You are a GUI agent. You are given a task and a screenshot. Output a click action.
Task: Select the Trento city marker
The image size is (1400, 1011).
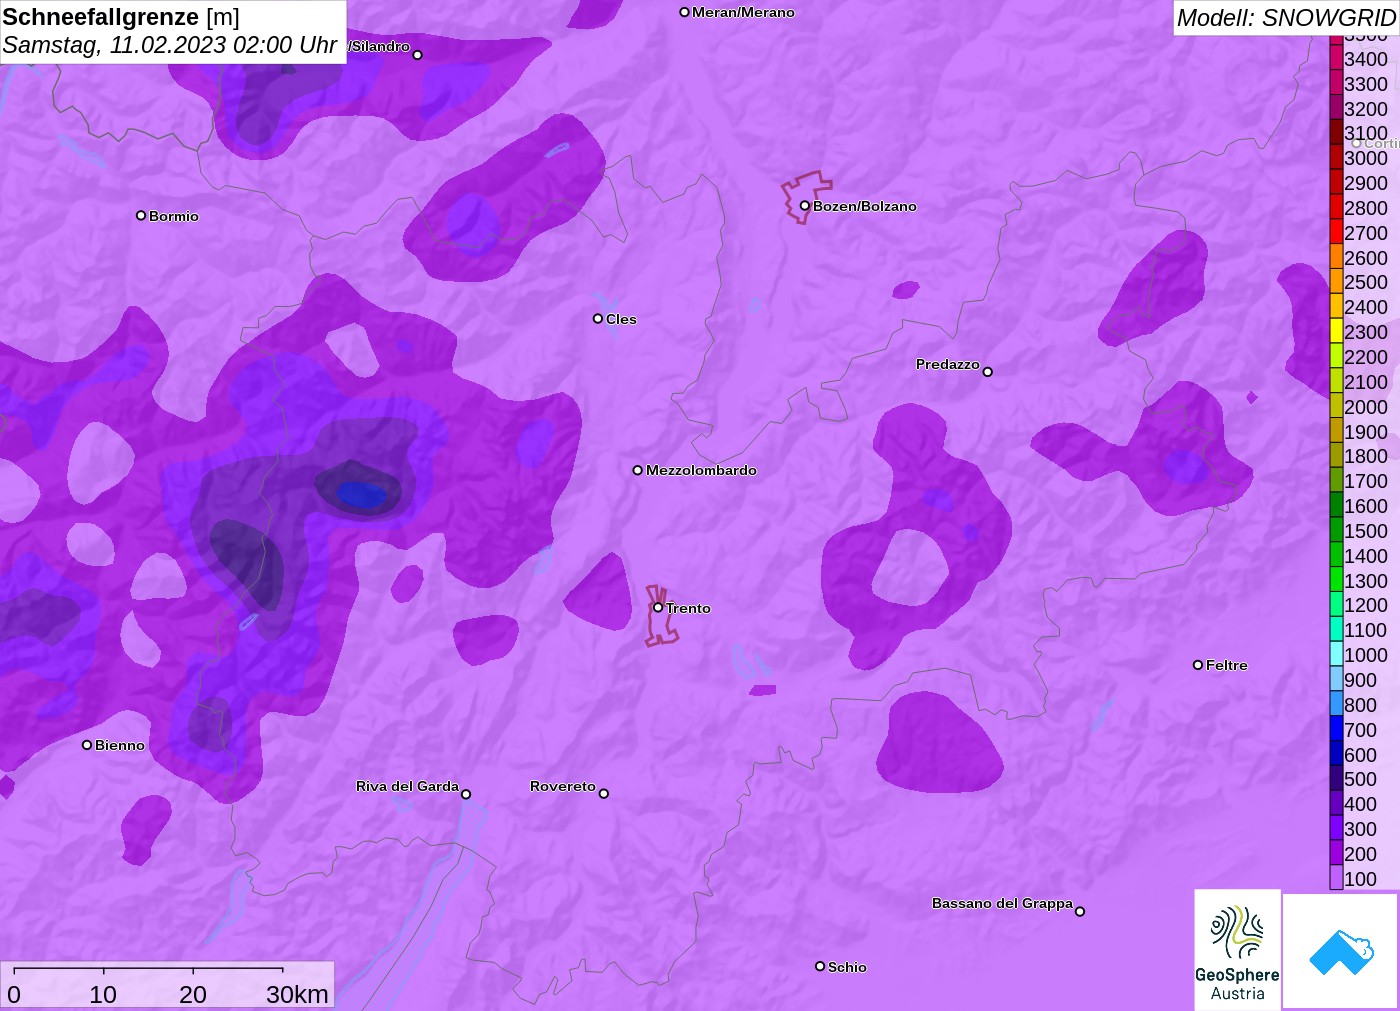658,607
